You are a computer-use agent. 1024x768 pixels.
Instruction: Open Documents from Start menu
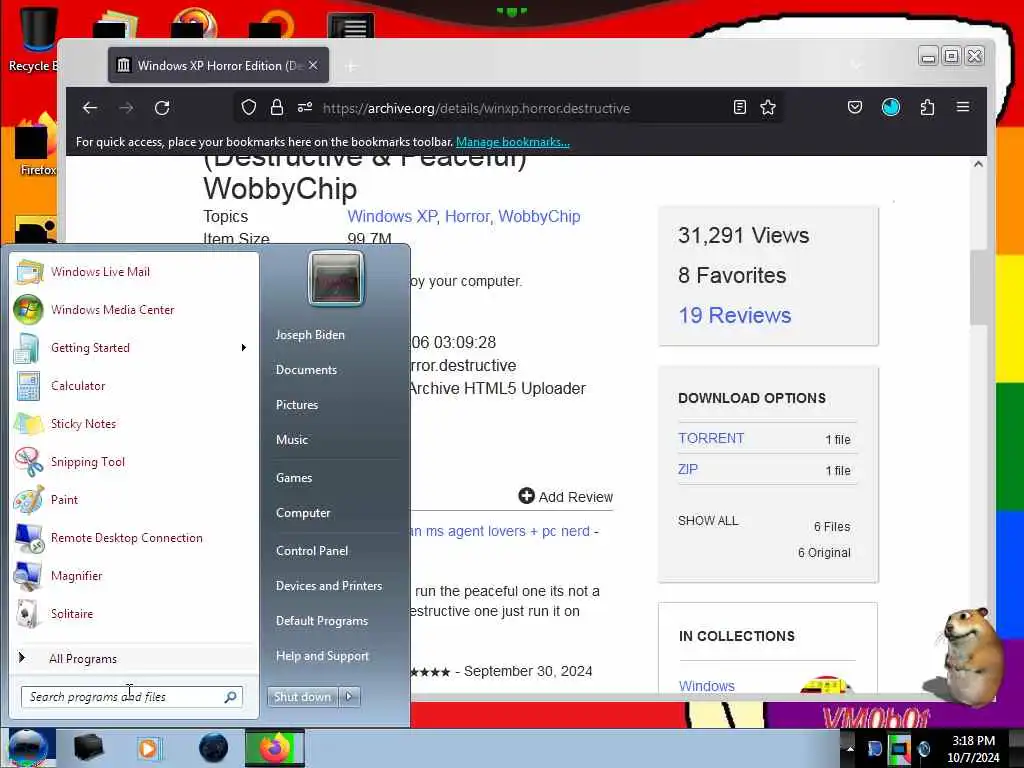click(x=306, y=370)
